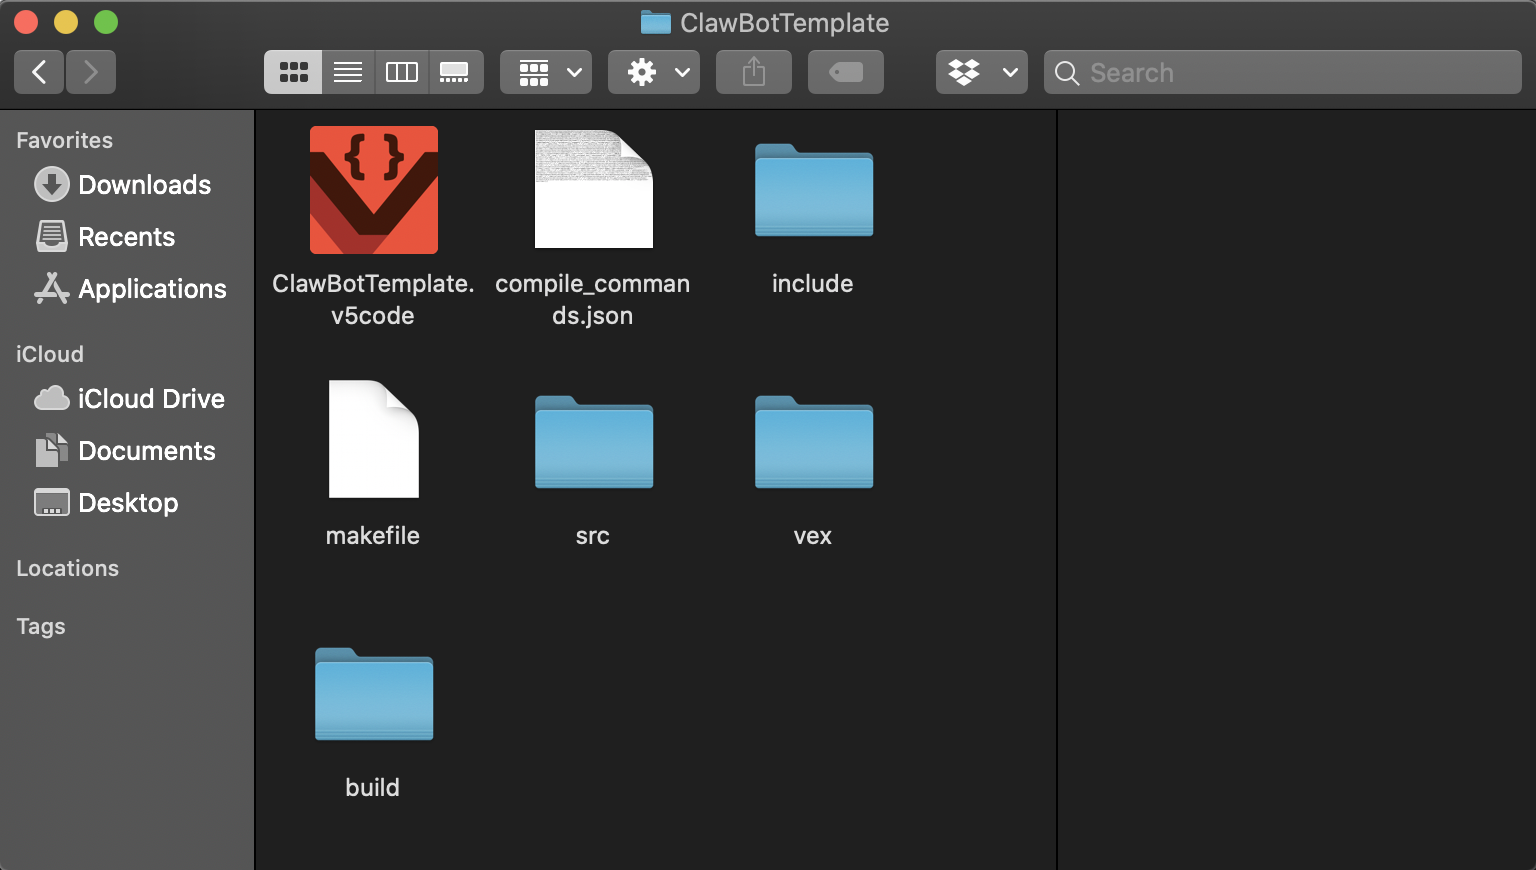Click the Tag button in the toolbar
The width and height of the screenshot is (1536, 870).
[845, 72]
